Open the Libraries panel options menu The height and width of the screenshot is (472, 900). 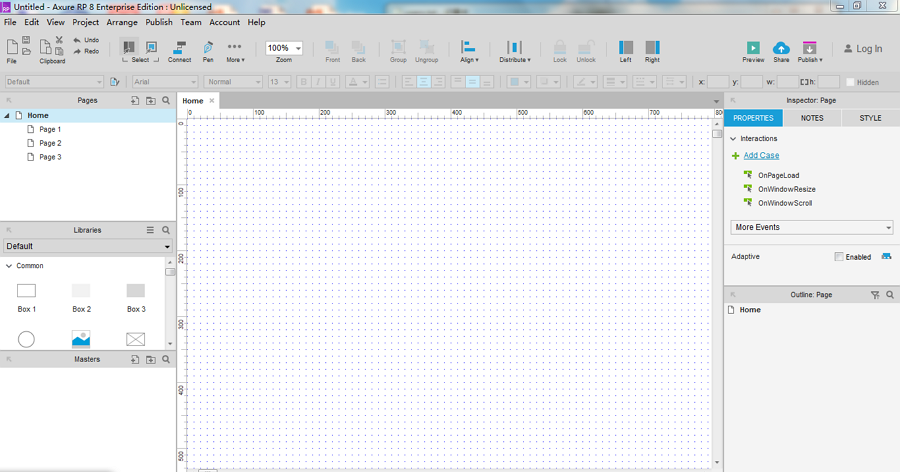151,230
